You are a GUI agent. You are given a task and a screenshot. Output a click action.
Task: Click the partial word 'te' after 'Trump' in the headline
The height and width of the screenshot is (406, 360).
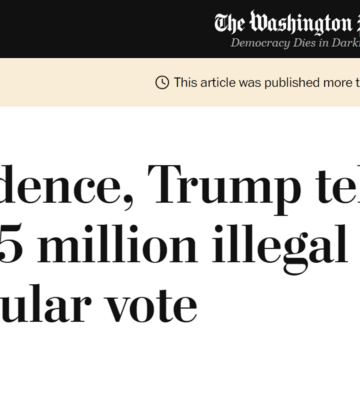[338, 184]
